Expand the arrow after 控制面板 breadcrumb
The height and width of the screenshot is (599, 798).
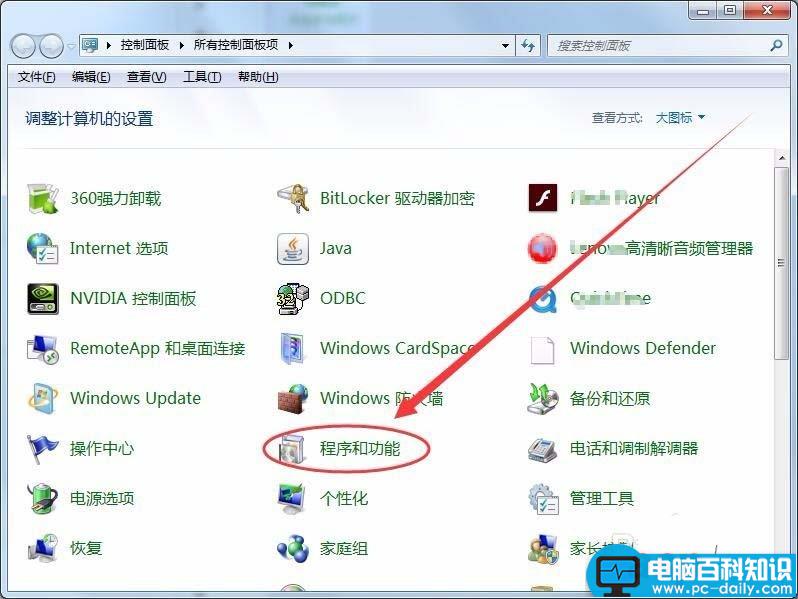182,45
